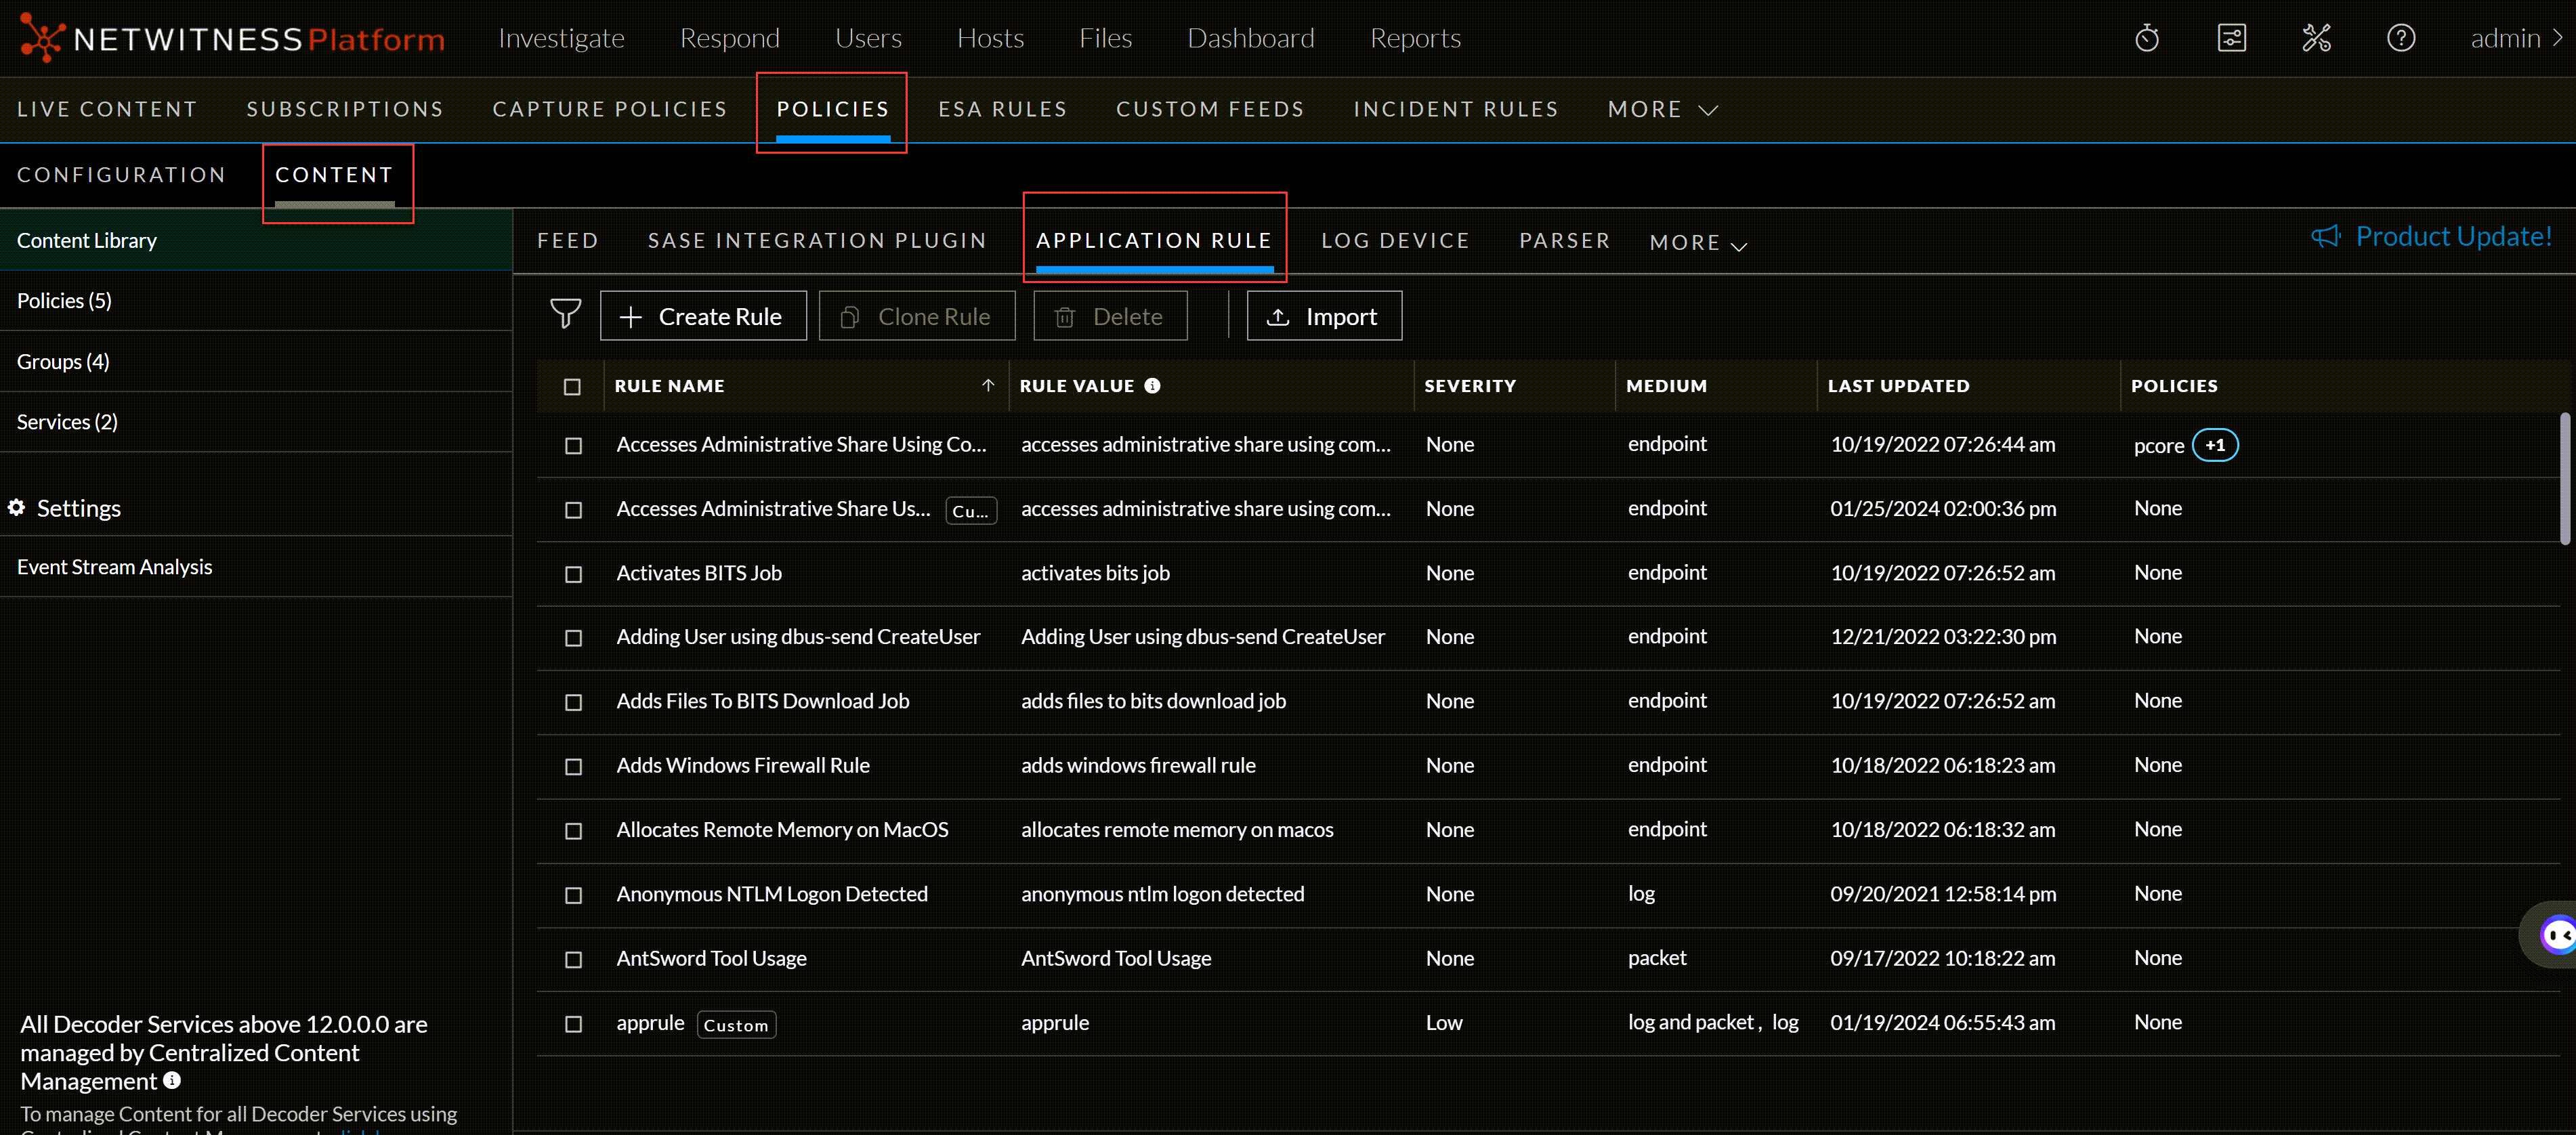
Task: Check the Activates BITS Job row checkbox
Action: 572,574
